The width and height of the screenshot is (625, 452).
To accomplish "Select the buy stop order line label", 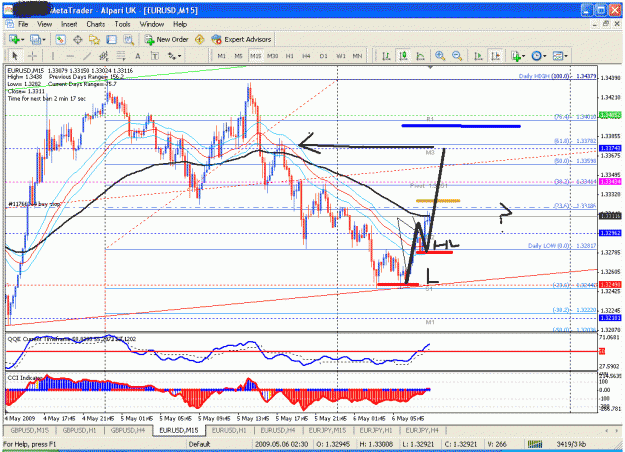I will 35,204.
